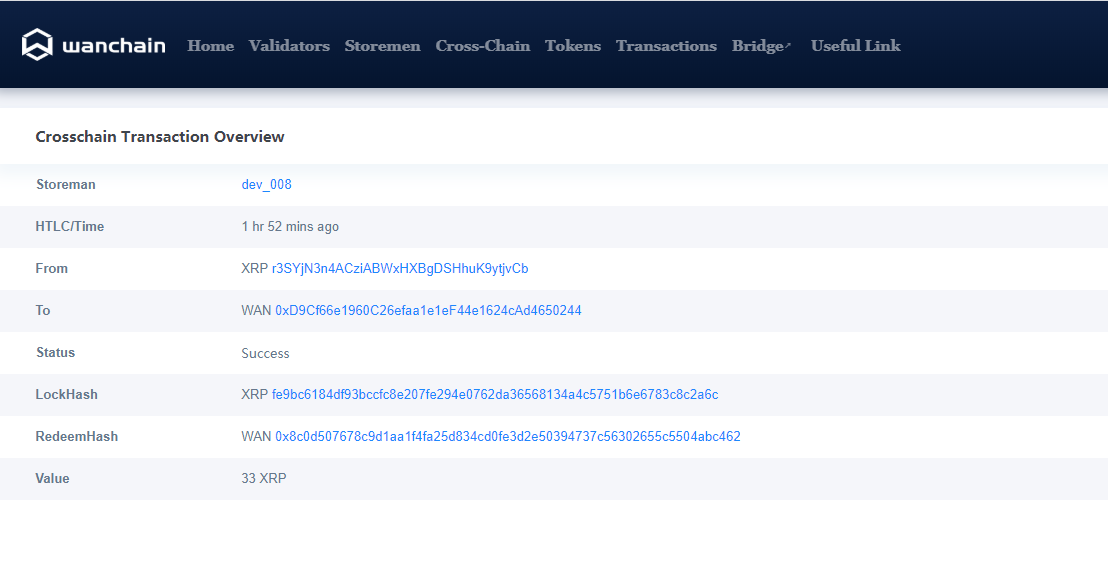Screen dimensions: 1108x584
Task: Click the Crosschain Transaction Overview heading
Action: pyautogui.click(x=160, y=136)
